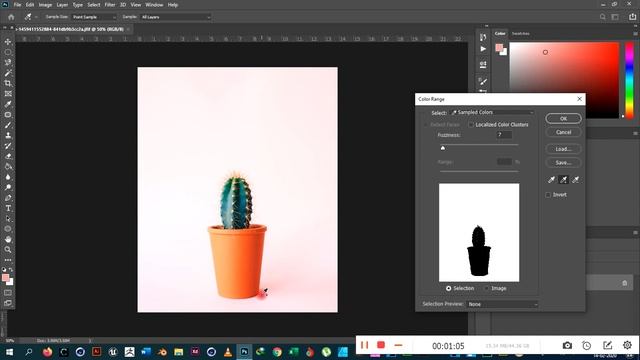Image resolution: width=640 pixels, height=360 pixels.
Task: Pause the screen recording
Action: click(x=364, y=345)
